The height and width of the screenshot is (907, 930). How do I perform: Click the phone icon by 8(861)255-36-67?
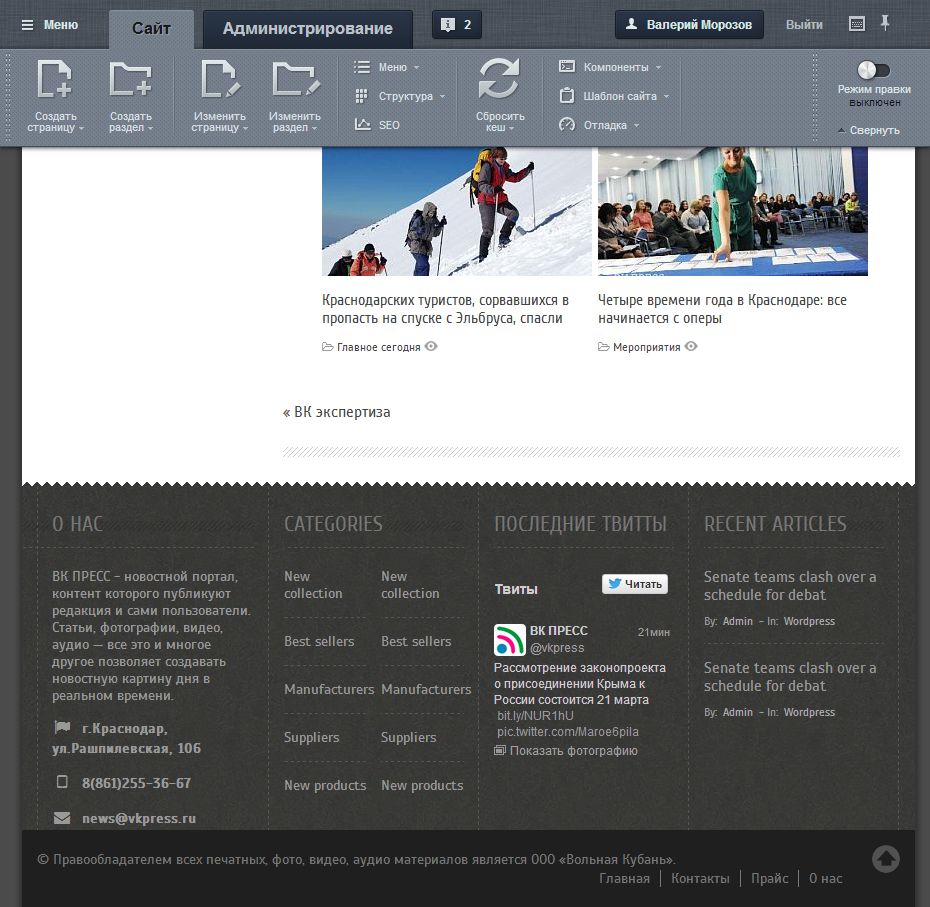coord(62,782)
